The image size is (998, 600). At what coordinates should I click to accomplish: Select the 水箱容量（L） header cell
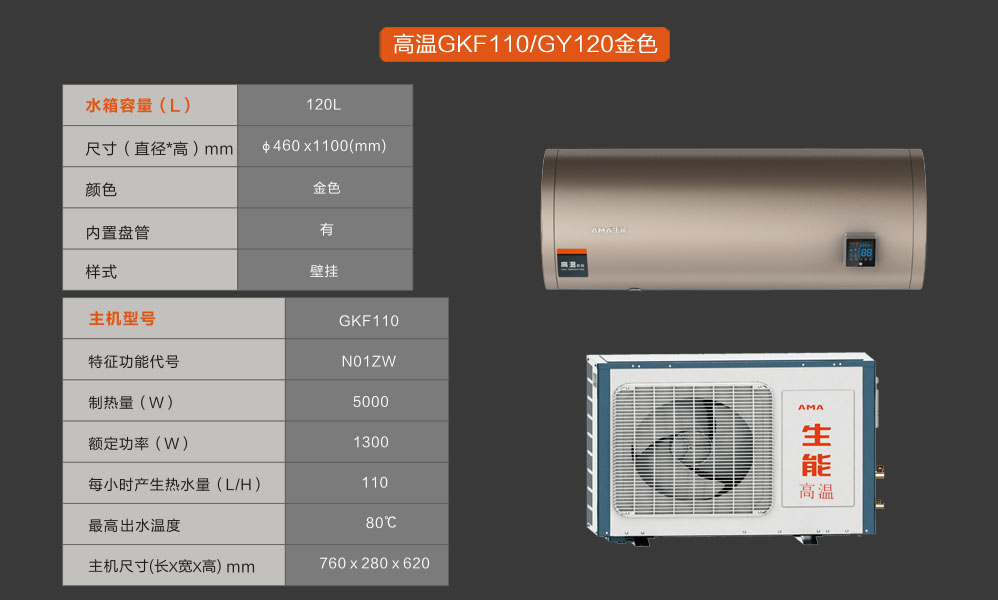pyautogui.click(x=150, y=105)
